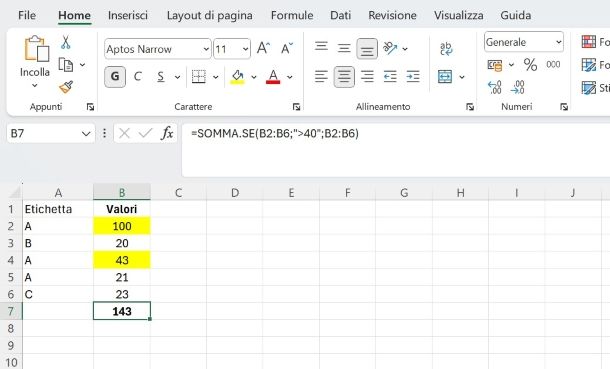
Task: Click the Select All corner triangle
Action: pyautogui.click(x=14, y=192)
